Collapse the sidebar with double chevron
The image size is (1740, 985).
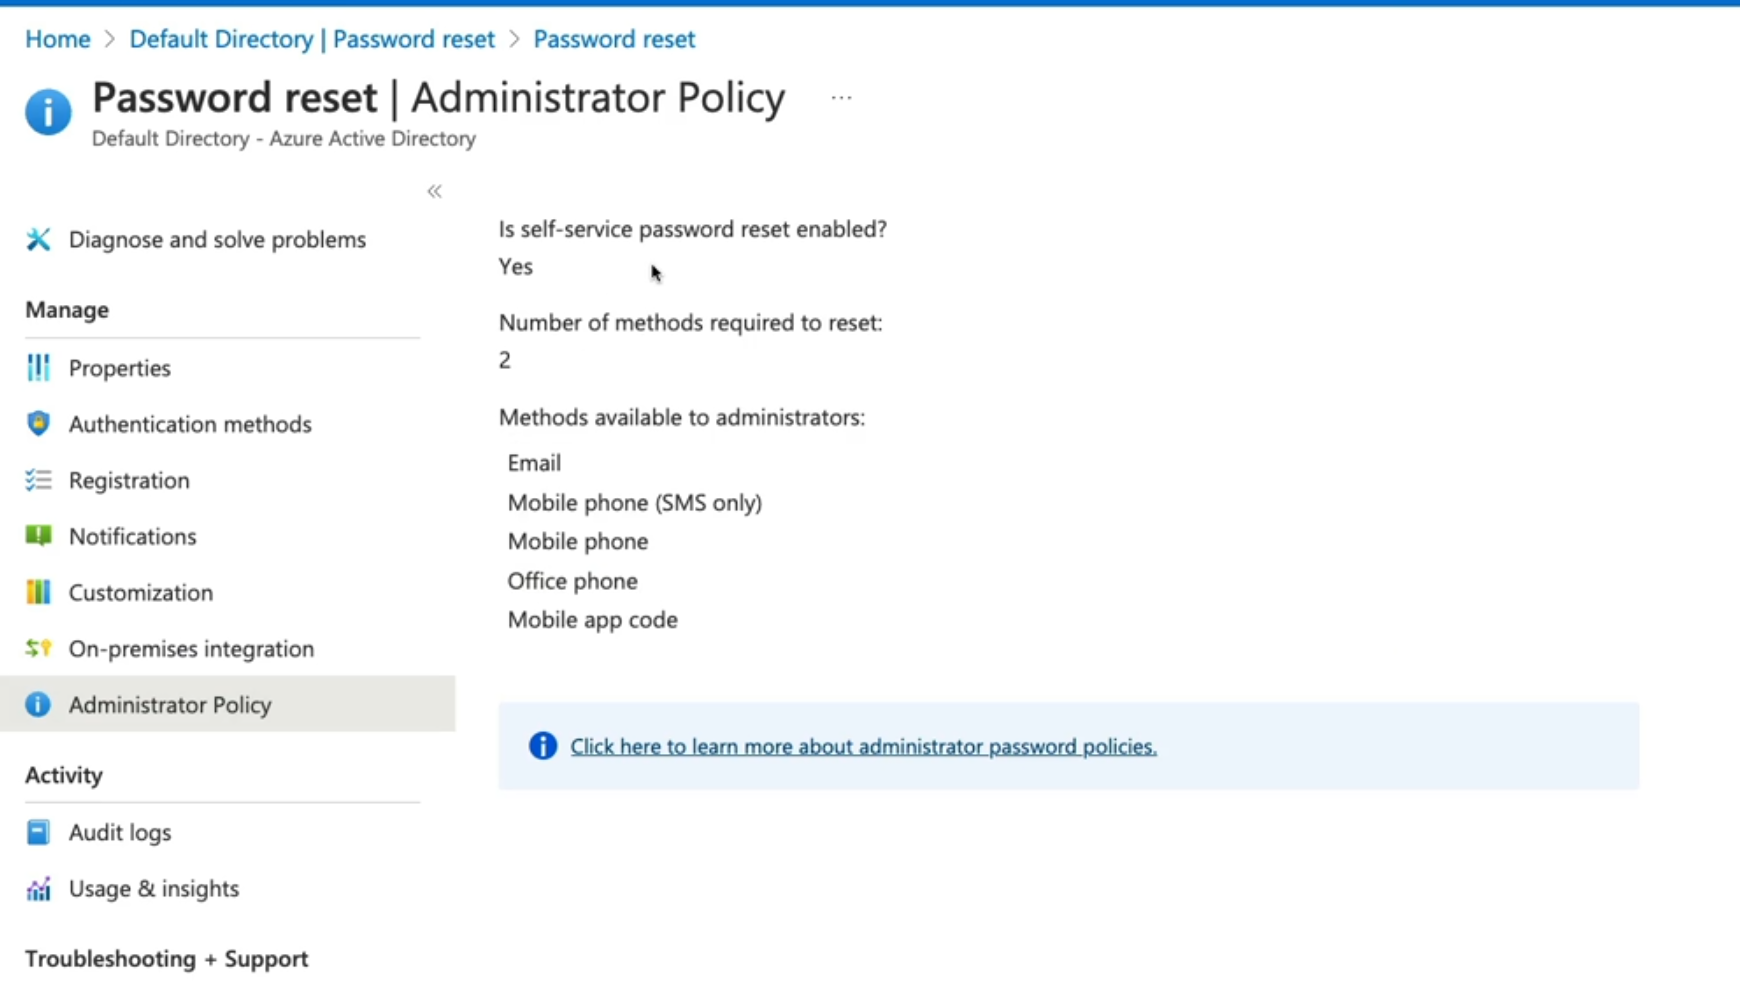pyautogui.click(x=434, y=191)
